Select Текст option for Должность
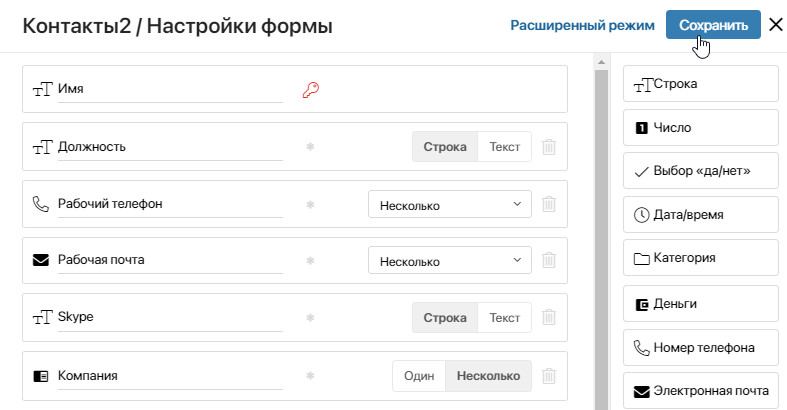The width and height of the screenshot is (787, 410). 504,147
